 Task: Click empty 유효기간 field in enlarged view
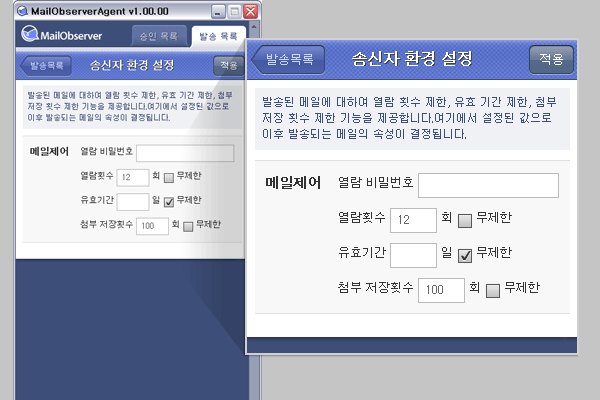tap(413, 255)
